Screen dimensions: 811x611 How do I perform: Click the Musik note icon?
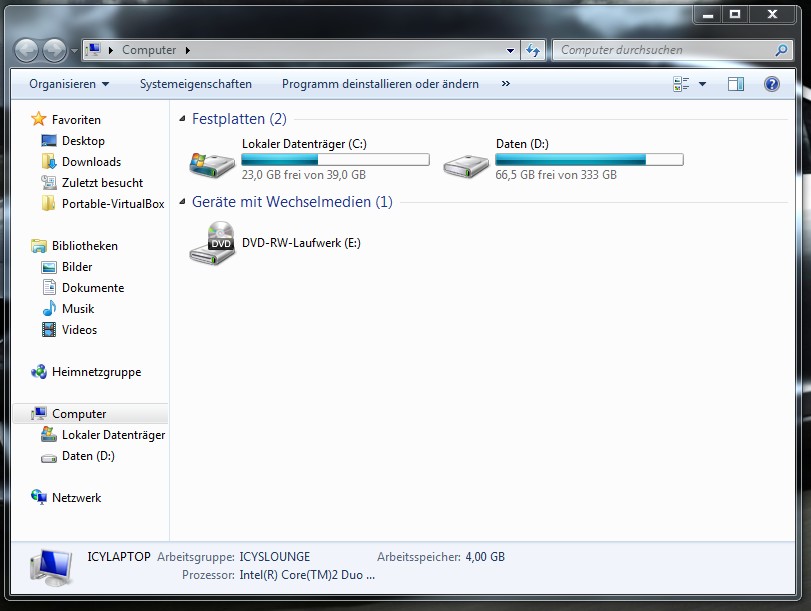click(x=49, y=308)
